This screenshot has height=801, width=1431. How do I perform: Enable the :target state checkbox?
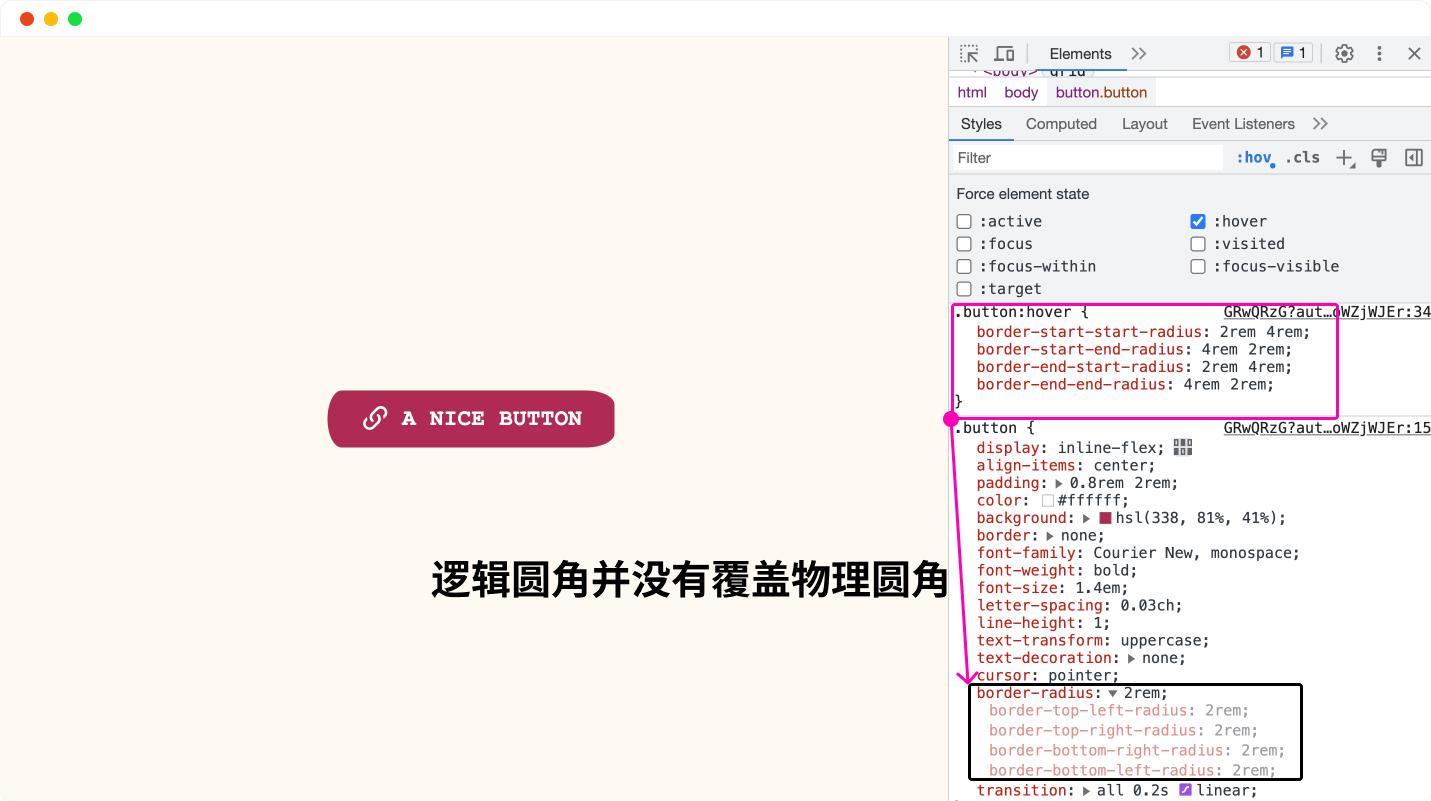point(964,289)
